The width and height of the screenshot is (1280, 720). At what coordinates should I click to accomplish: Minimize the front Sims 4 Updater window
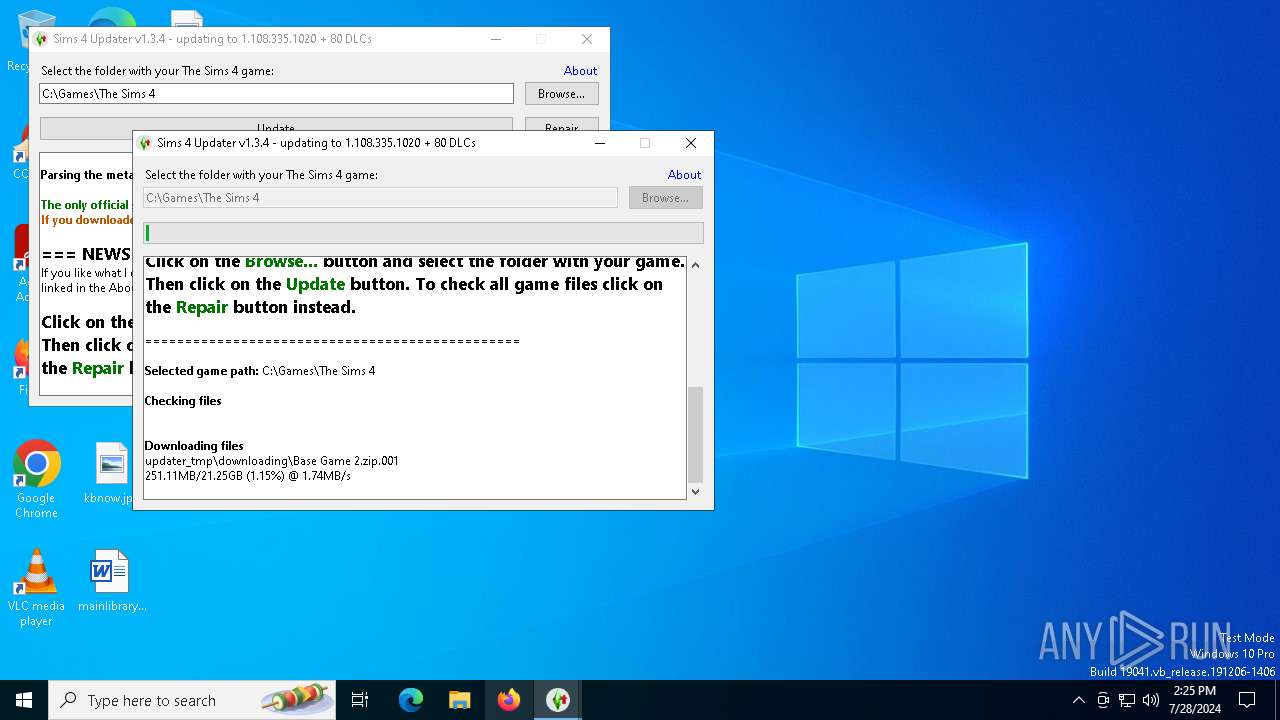click(599, 143)
